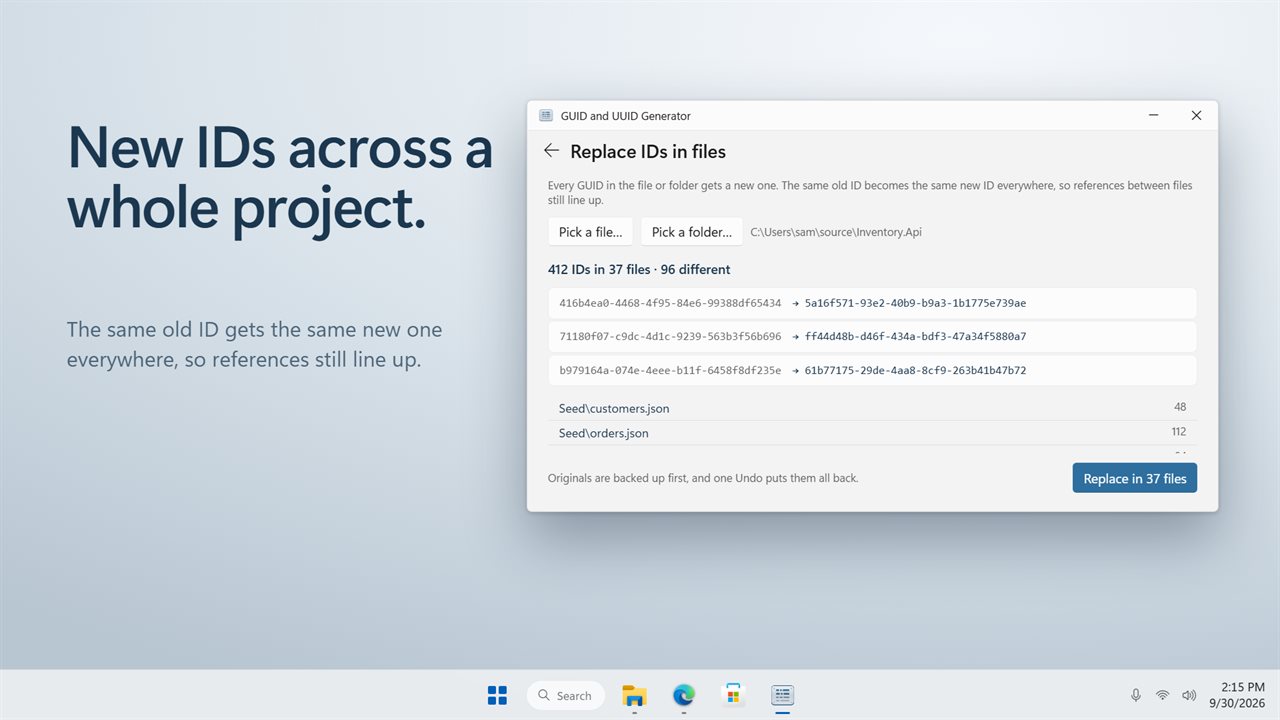This screenshot has width=1280, height=720.
Task: Click the GUID and UUID Generator title icon
Action: (546, 116)
